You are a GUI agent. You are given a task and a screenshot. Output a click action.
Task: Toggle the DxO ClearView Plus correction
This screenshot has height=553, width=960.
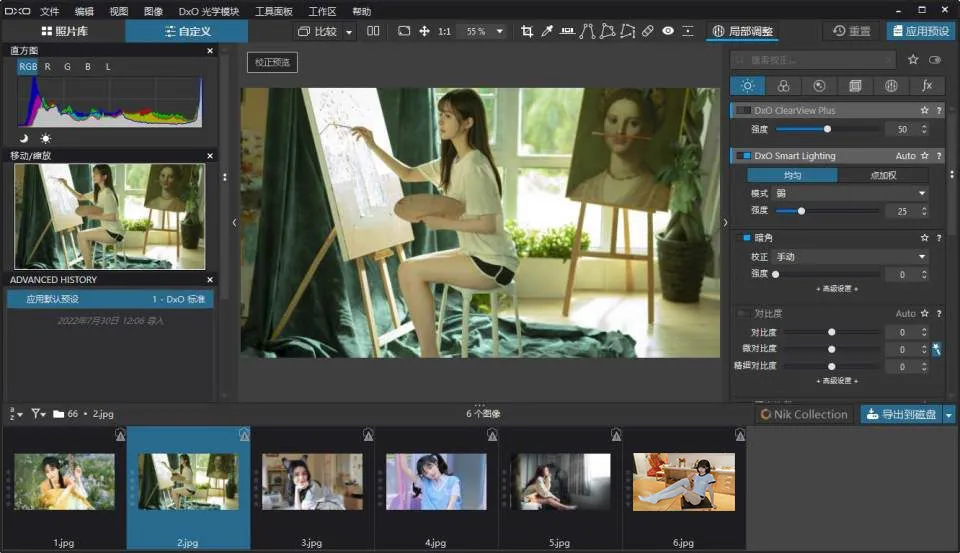tap(743, 110)
